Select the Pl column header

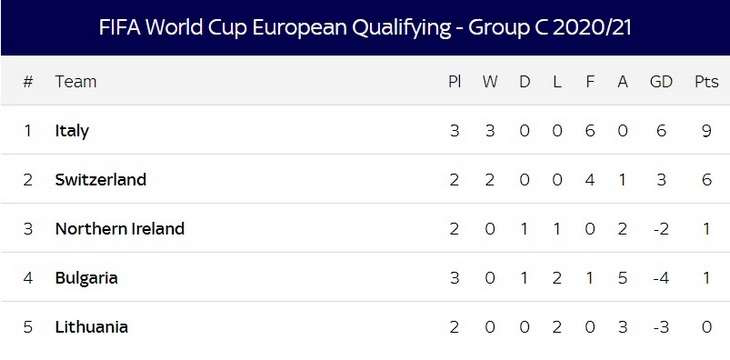[454, 82]
